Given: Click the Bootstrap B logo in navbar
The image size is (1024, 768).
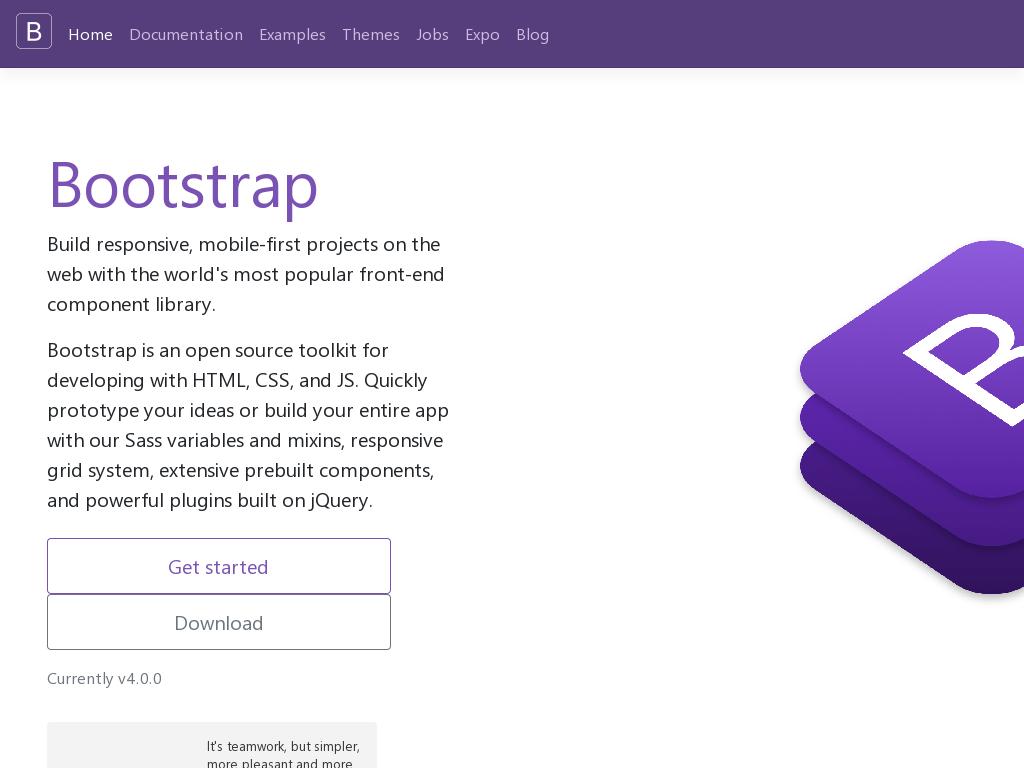Looking at the screenshot, I should [x=34, y=32].
